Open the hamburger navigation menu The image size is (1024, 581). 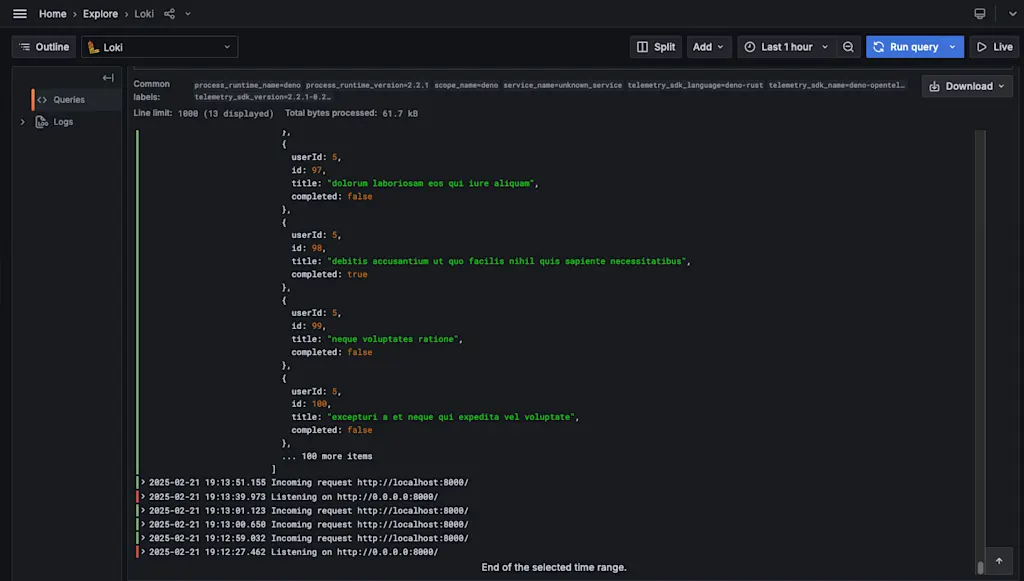click(x=20, y=14)
